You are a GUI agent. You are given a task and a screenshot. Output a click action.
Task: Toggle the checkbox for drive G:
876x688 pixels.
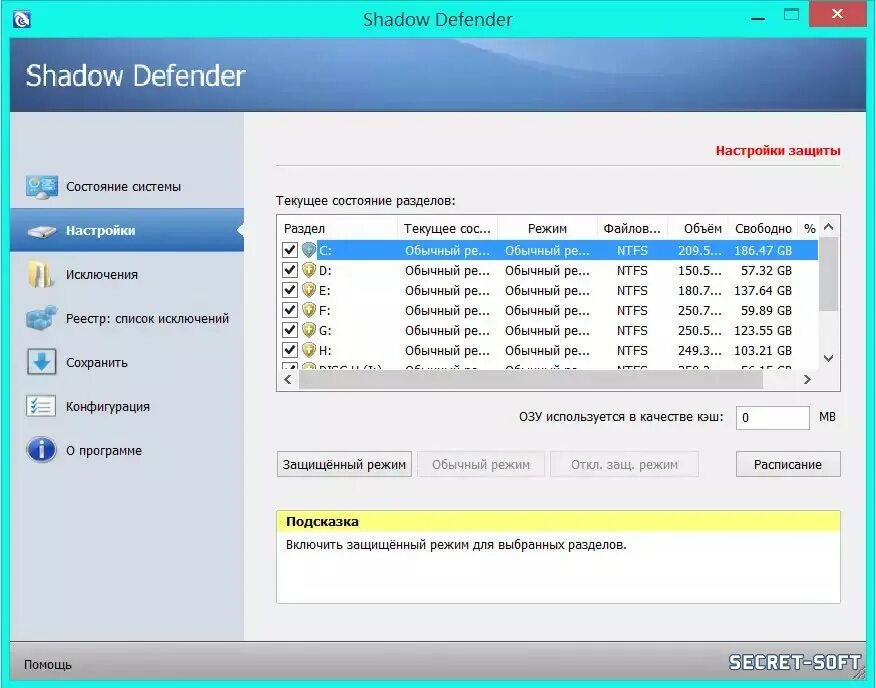click(289, 330)
